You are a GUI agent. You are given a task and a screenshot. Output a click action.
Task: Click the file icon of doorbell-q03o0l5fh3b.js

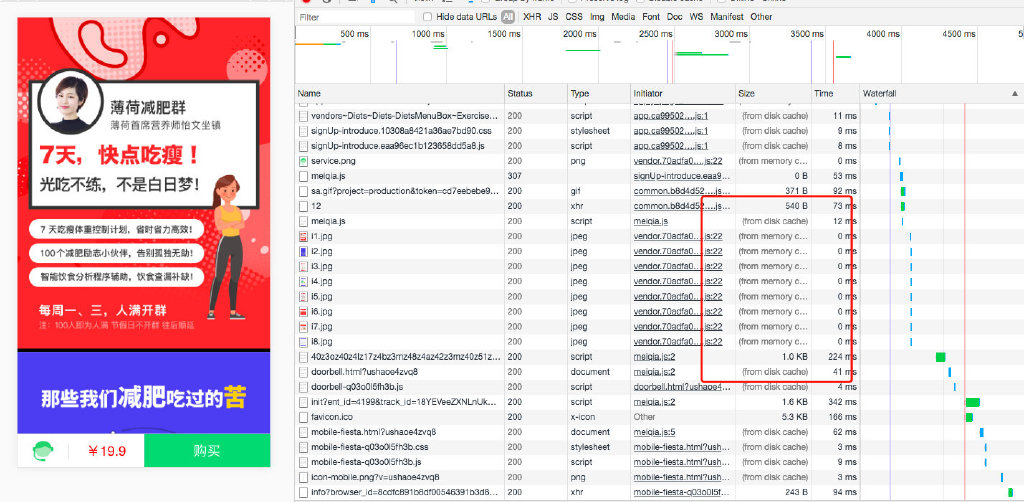point(303,386)
